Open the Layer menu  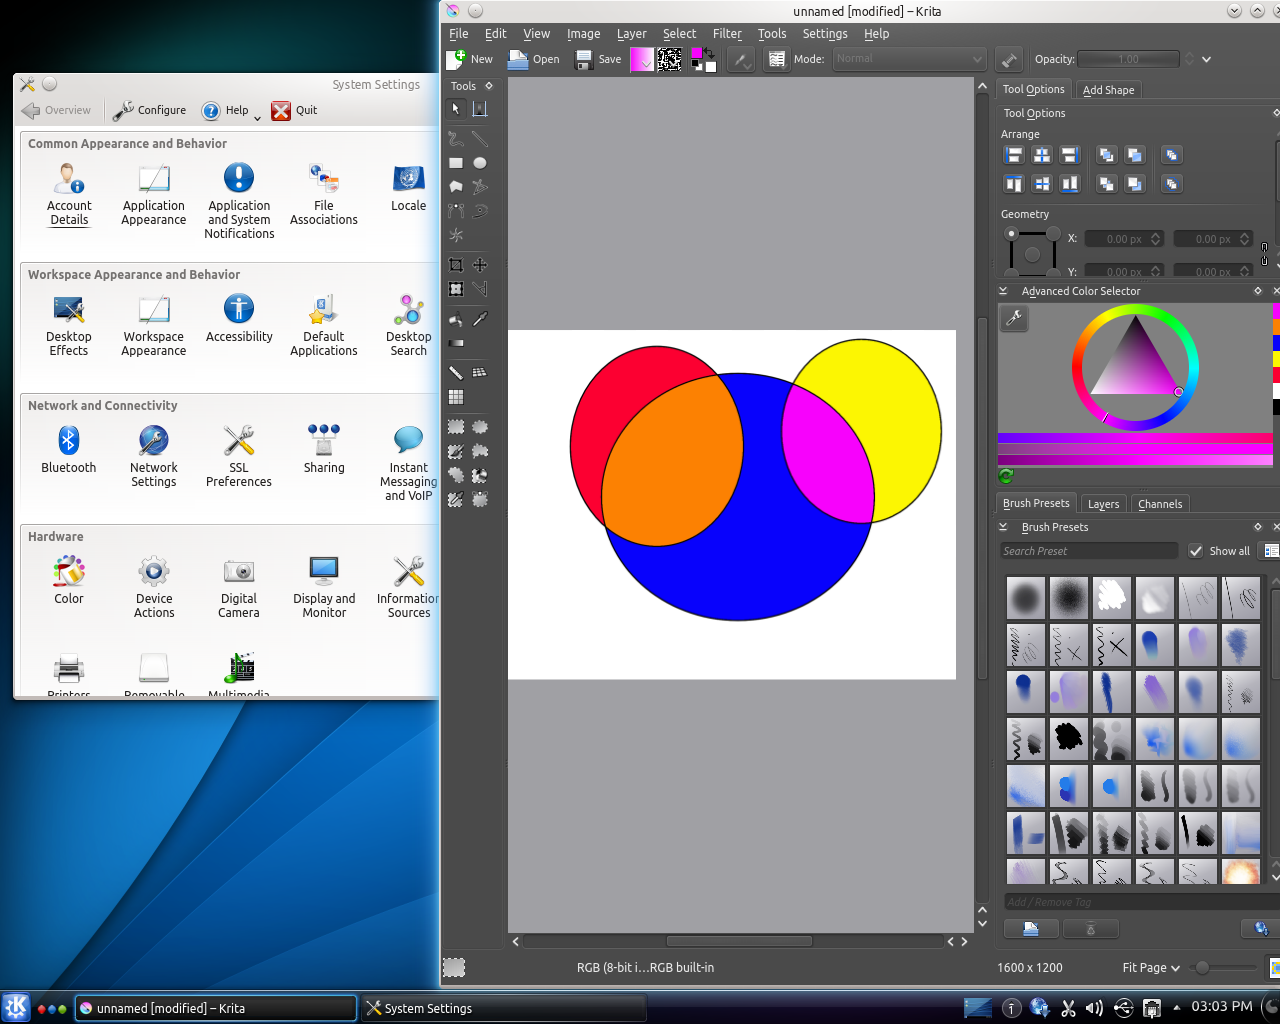pyautogui.click(x=631, y=33)
